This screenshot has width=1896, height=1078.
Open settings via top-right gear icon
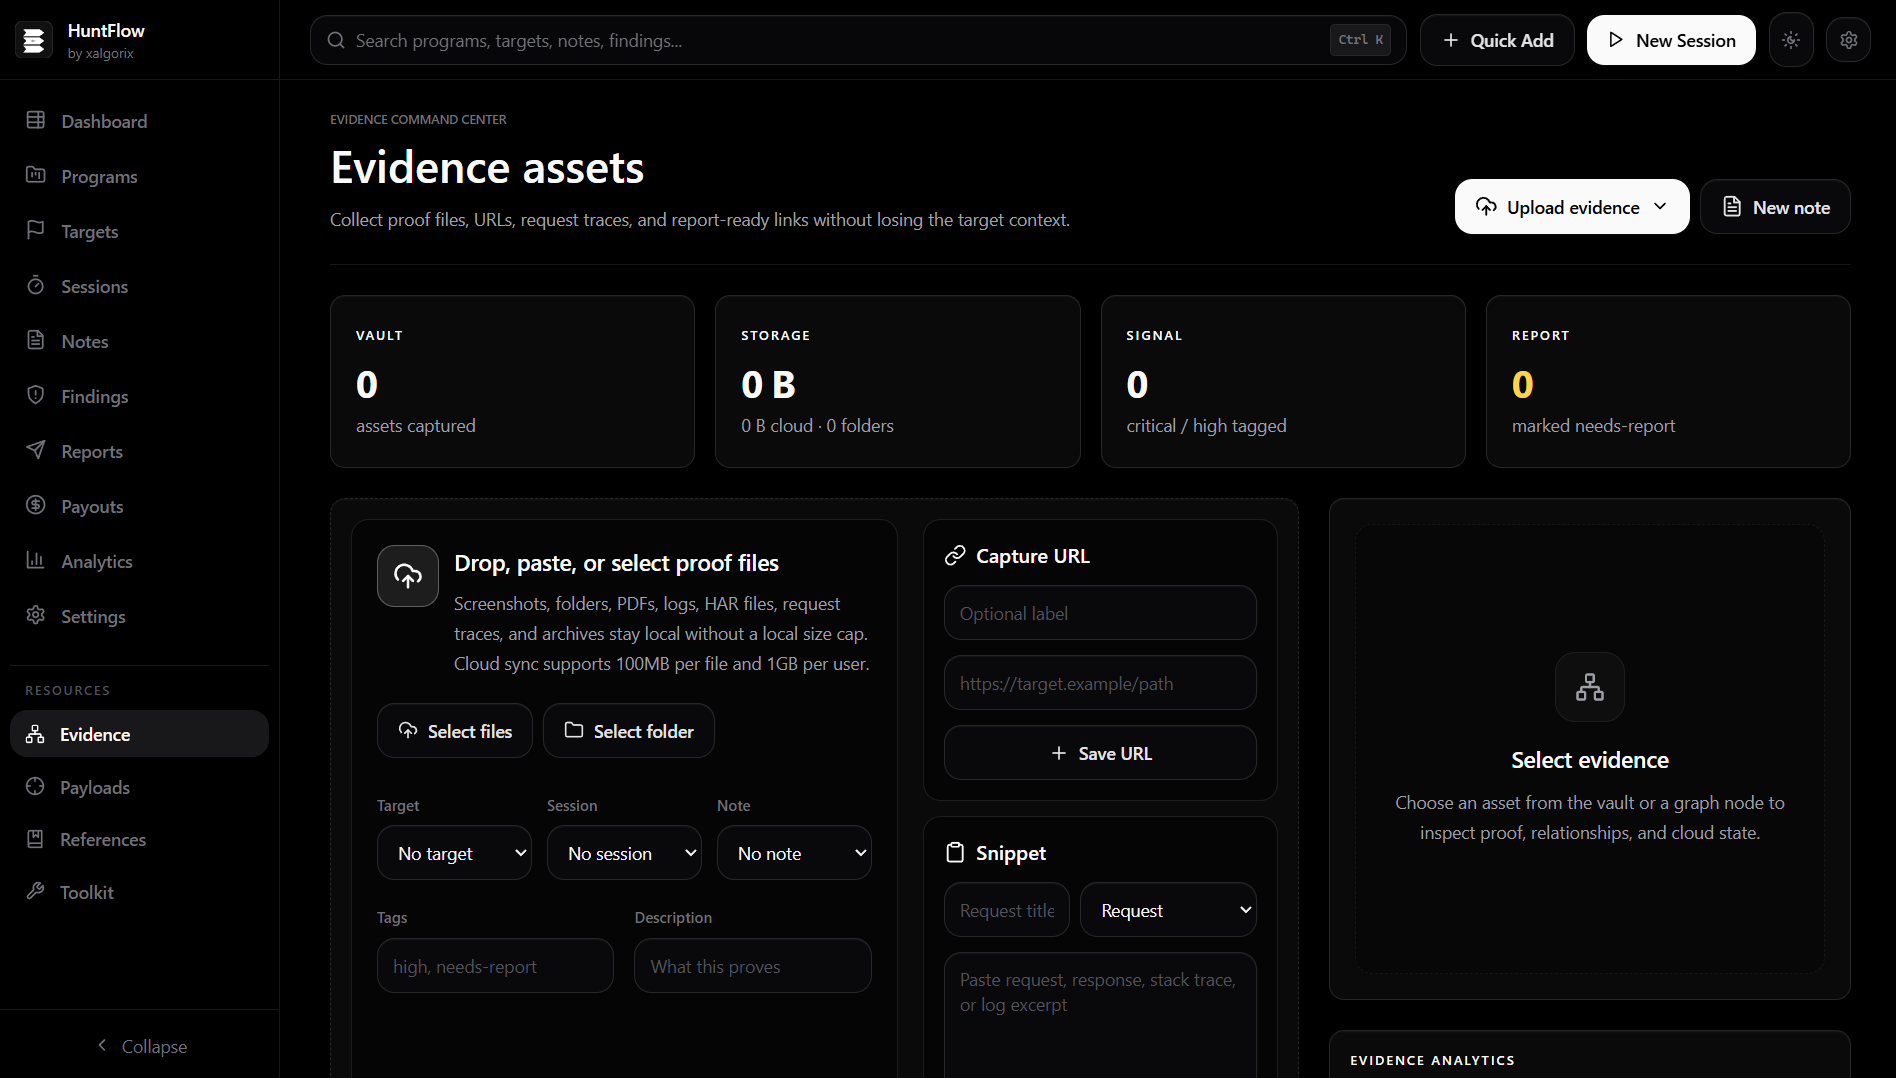1849,40
